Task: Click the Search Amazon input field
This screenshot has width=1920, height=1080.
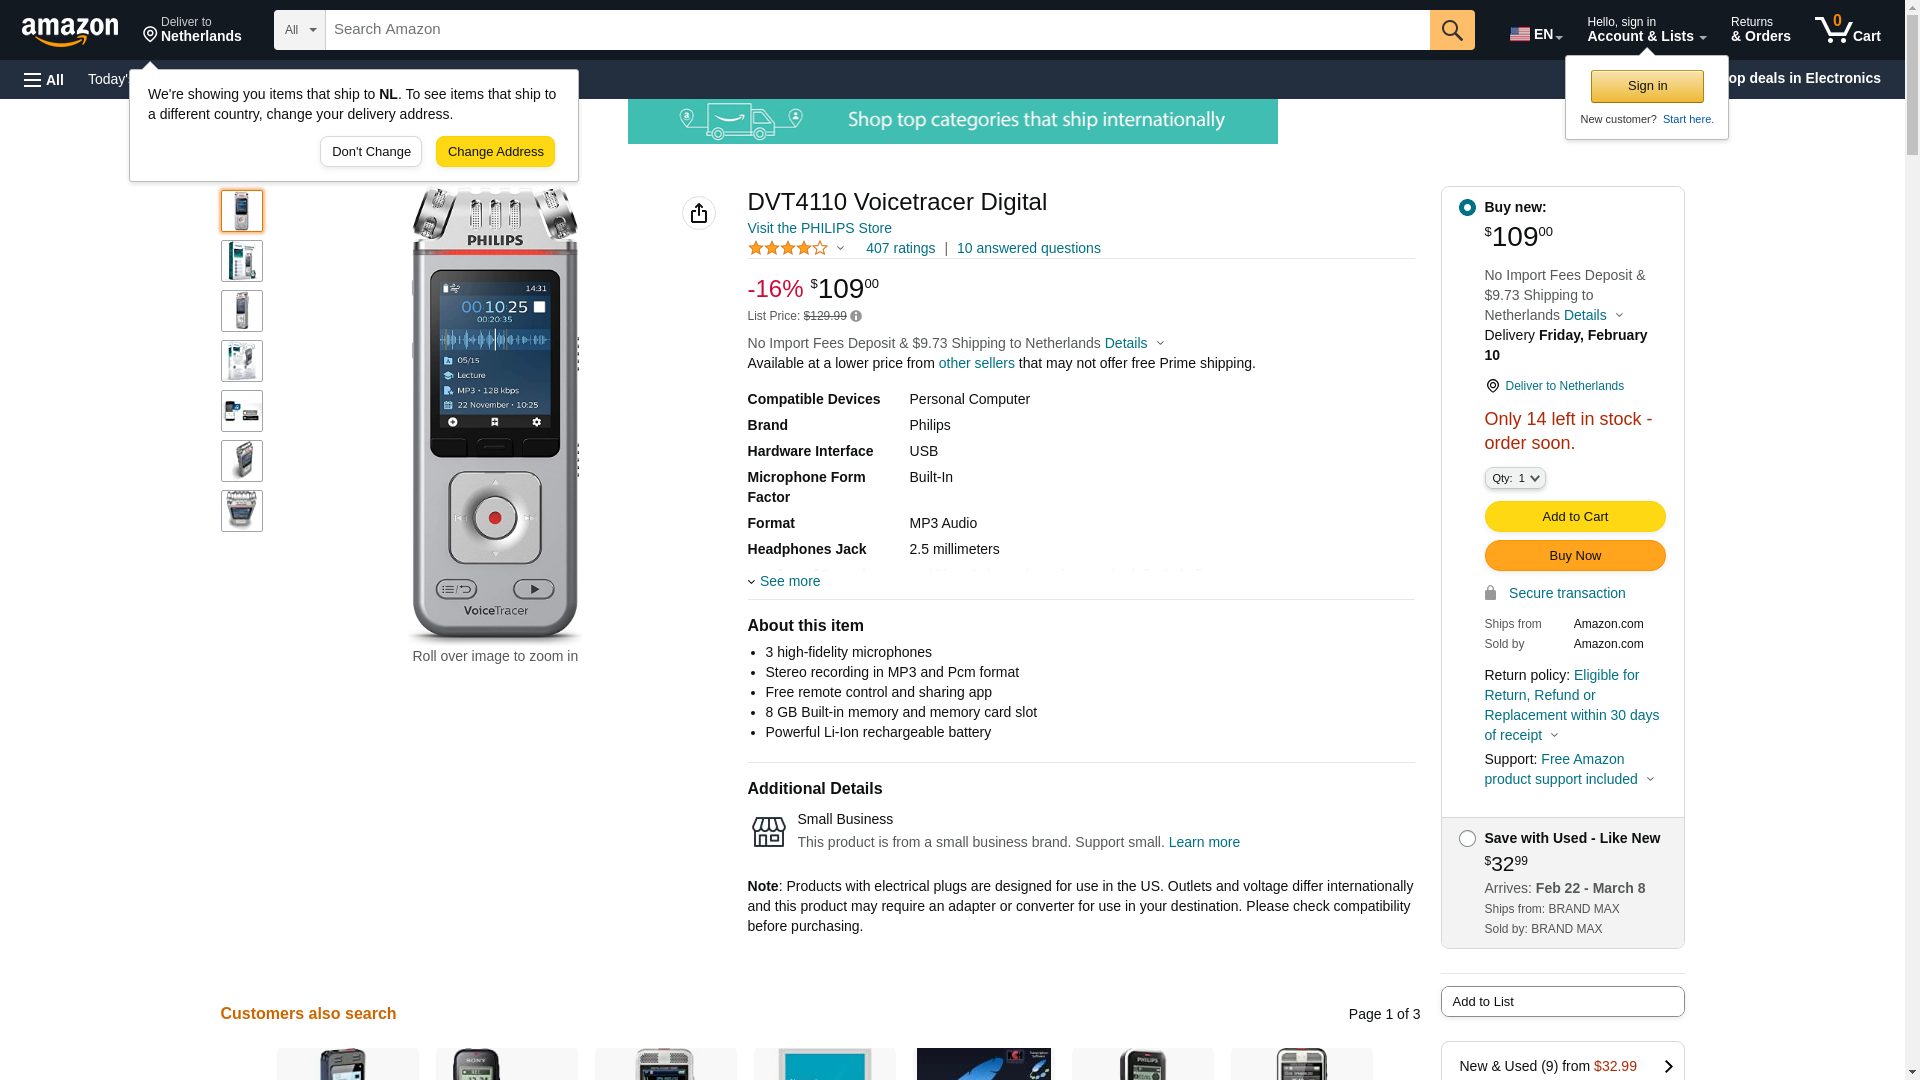Action: tap(876, 30)
